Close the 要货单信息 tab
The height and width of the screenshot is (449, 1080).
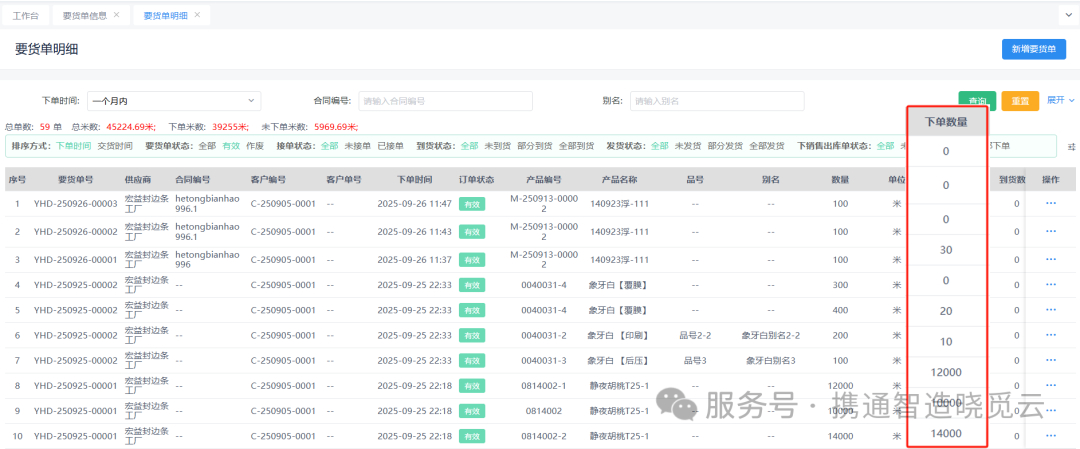click(116, 14)
